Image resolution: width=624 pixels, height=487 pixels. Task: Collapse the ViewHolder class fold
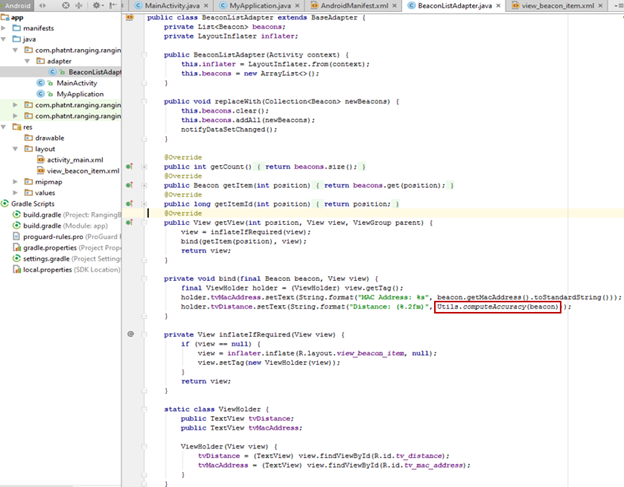pos(144,409)
